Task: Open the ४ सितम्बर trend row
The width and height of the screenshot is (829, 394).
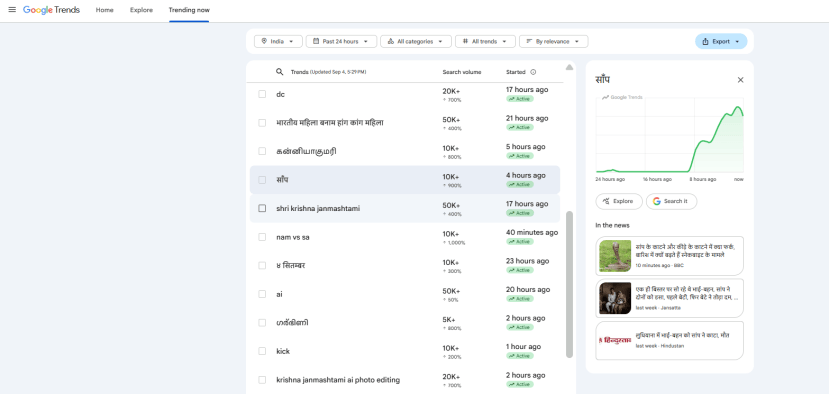Action: point(404,265)
